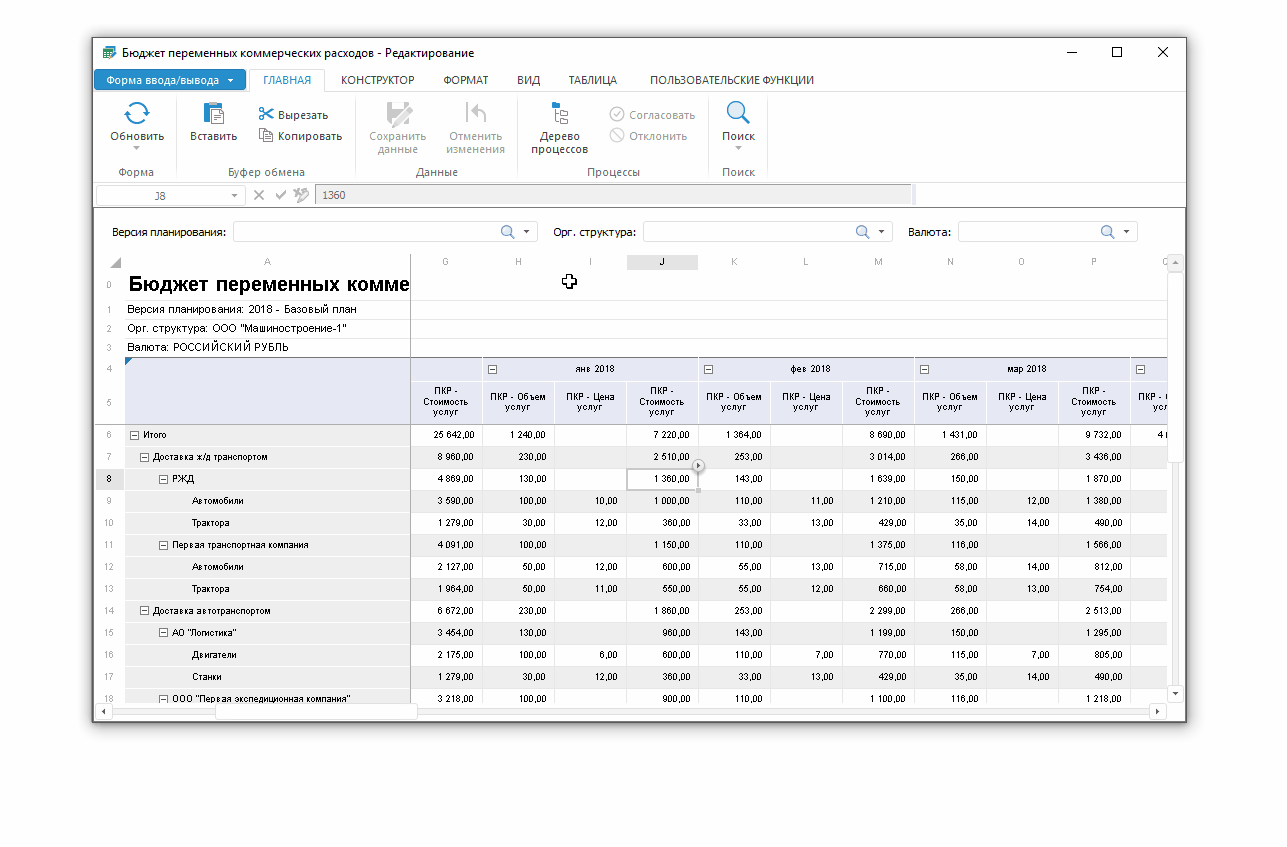Click the Сохранить данные icon

398,113
